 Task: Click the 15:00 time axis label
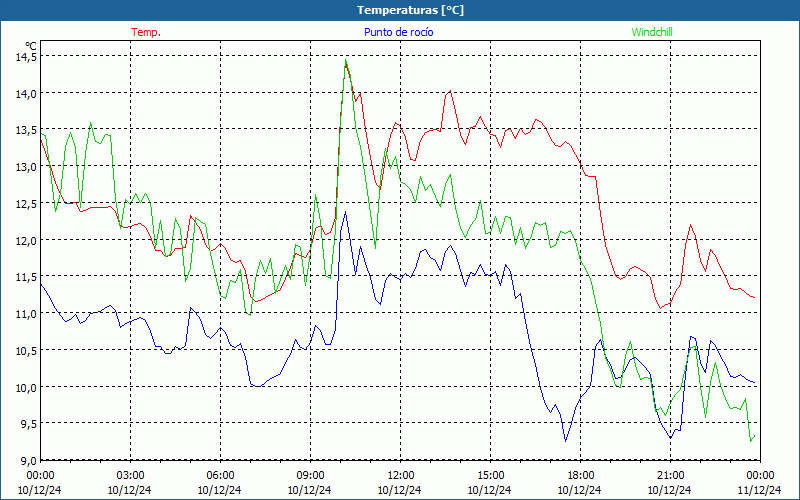(490, 475)
